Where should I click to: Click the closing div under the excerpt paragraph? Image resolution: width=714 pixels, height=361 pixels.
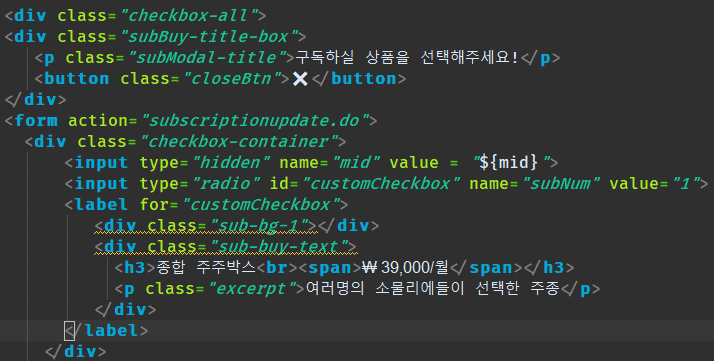click(x=126, y=309)
